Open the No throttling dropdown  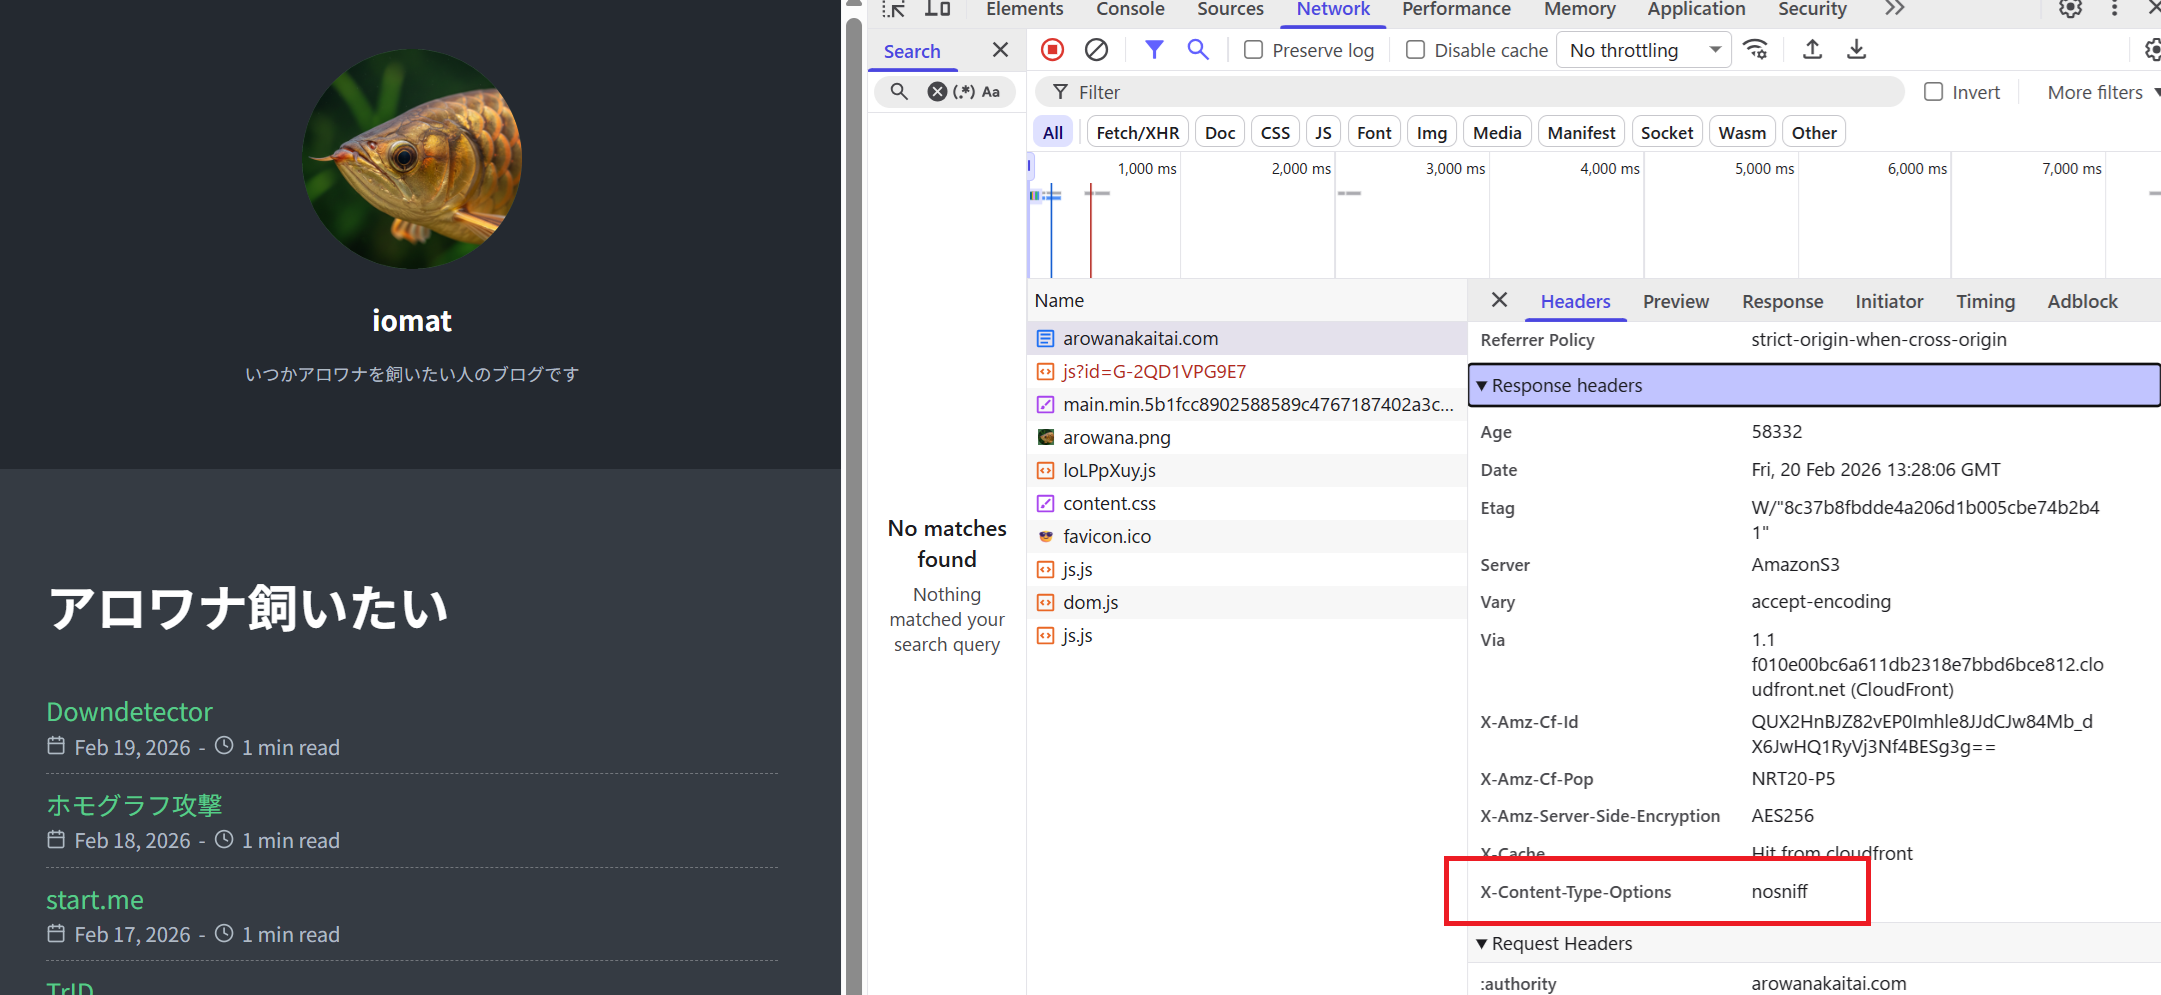point(1643,50)
